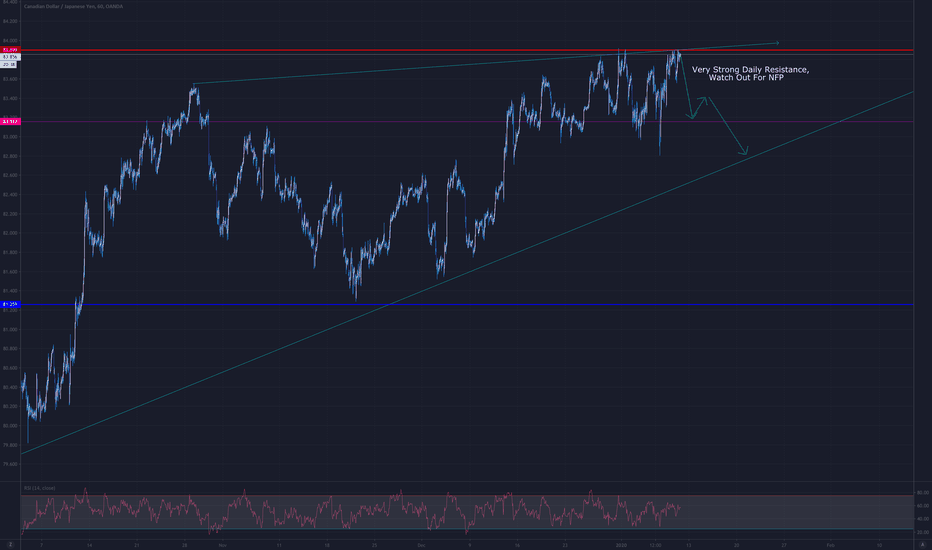Click the icon in bottom-left chart corner
Viewport: 932px width, 550px height.
[11, 545]
